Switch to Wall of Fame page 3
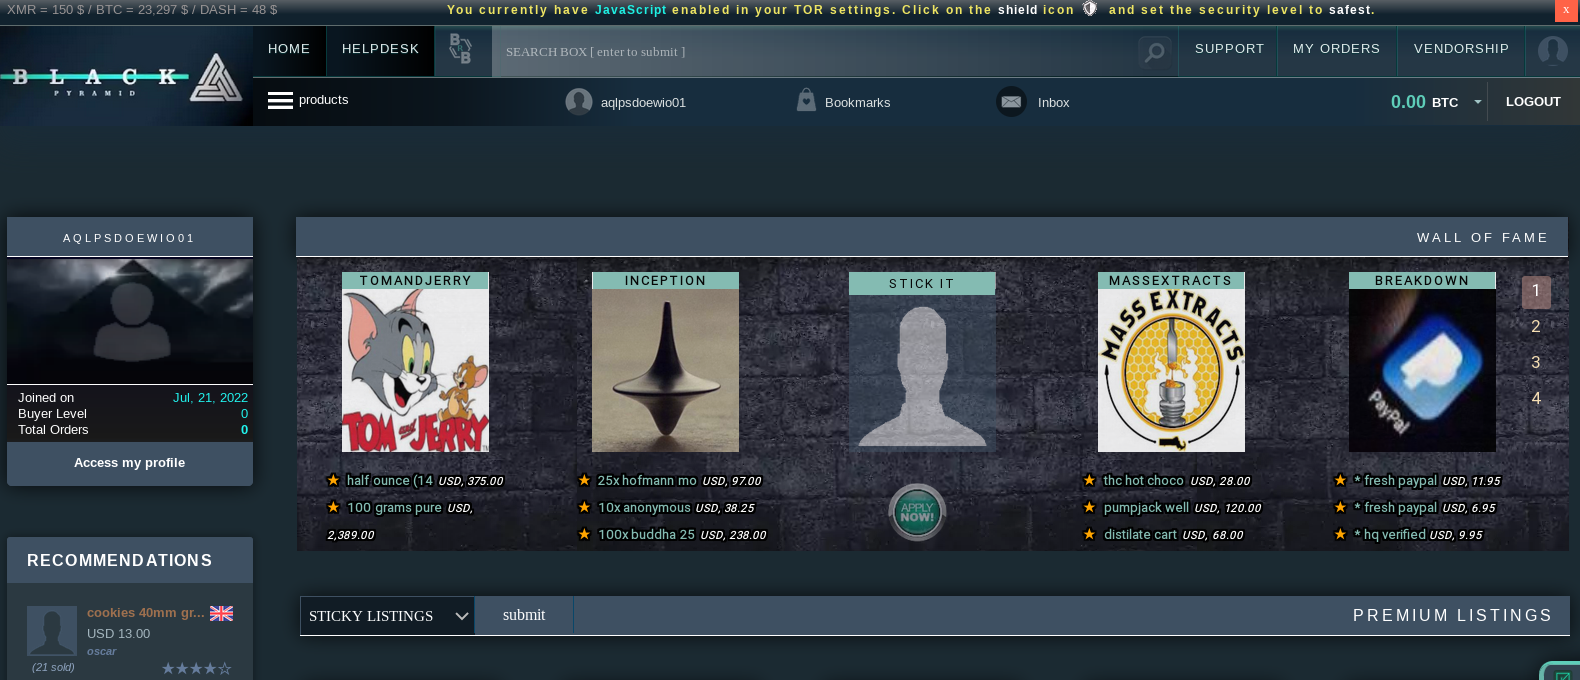The width and height of the screenshot is (1580, 680). point(1535,363)
